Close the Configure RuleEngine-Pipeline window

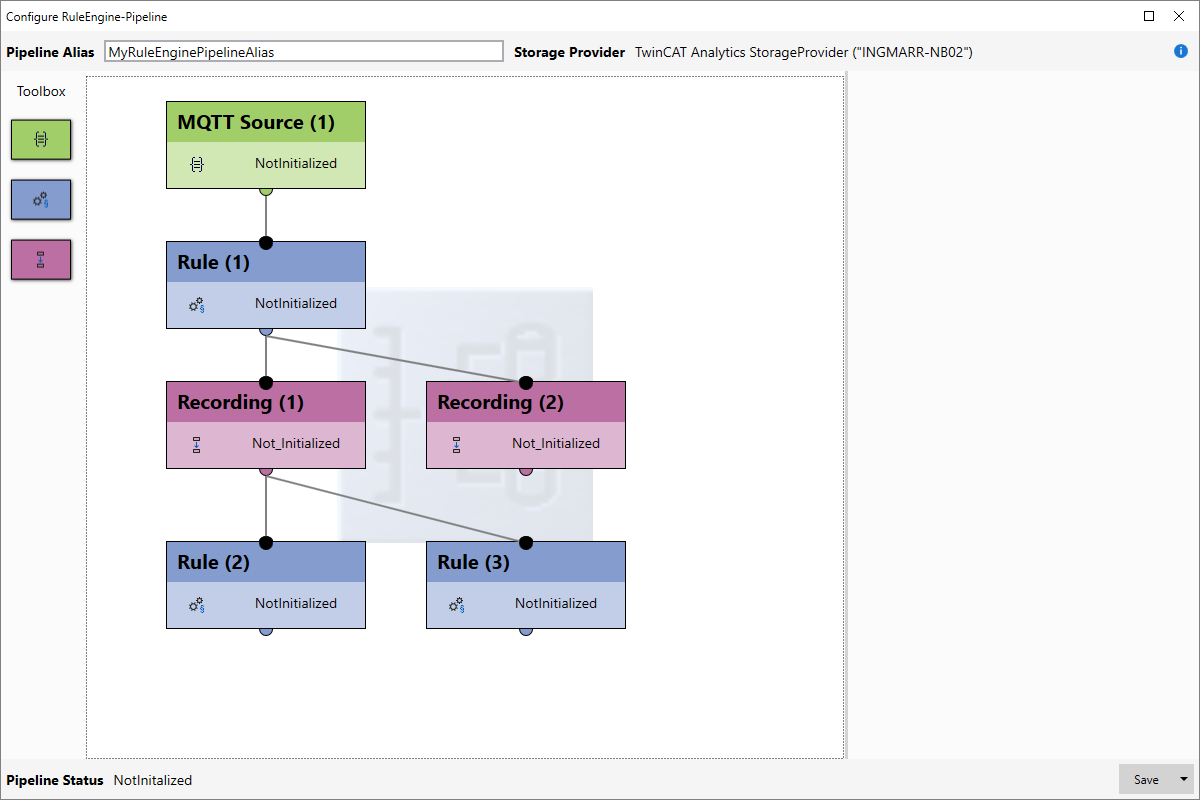click(1179, 16)
